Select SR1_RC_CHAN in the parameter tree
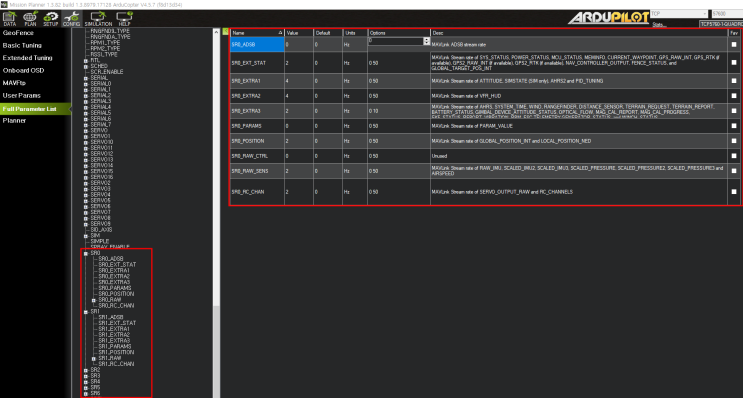 point(116,364)
